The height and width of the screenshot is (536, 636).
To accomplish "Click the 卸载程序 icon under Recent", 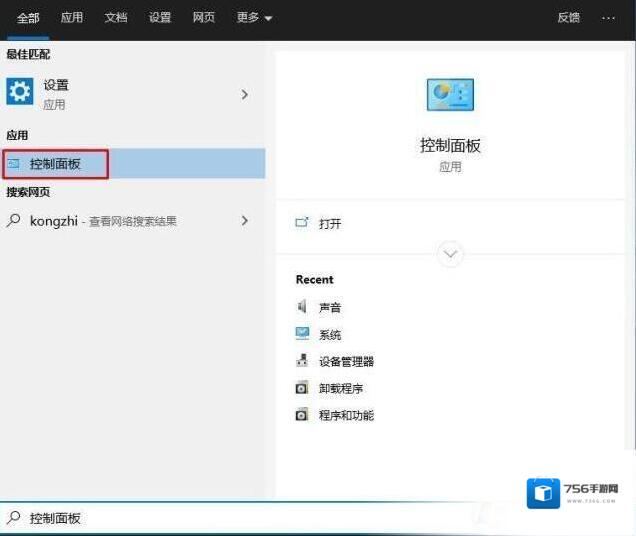I will point(302,388).
